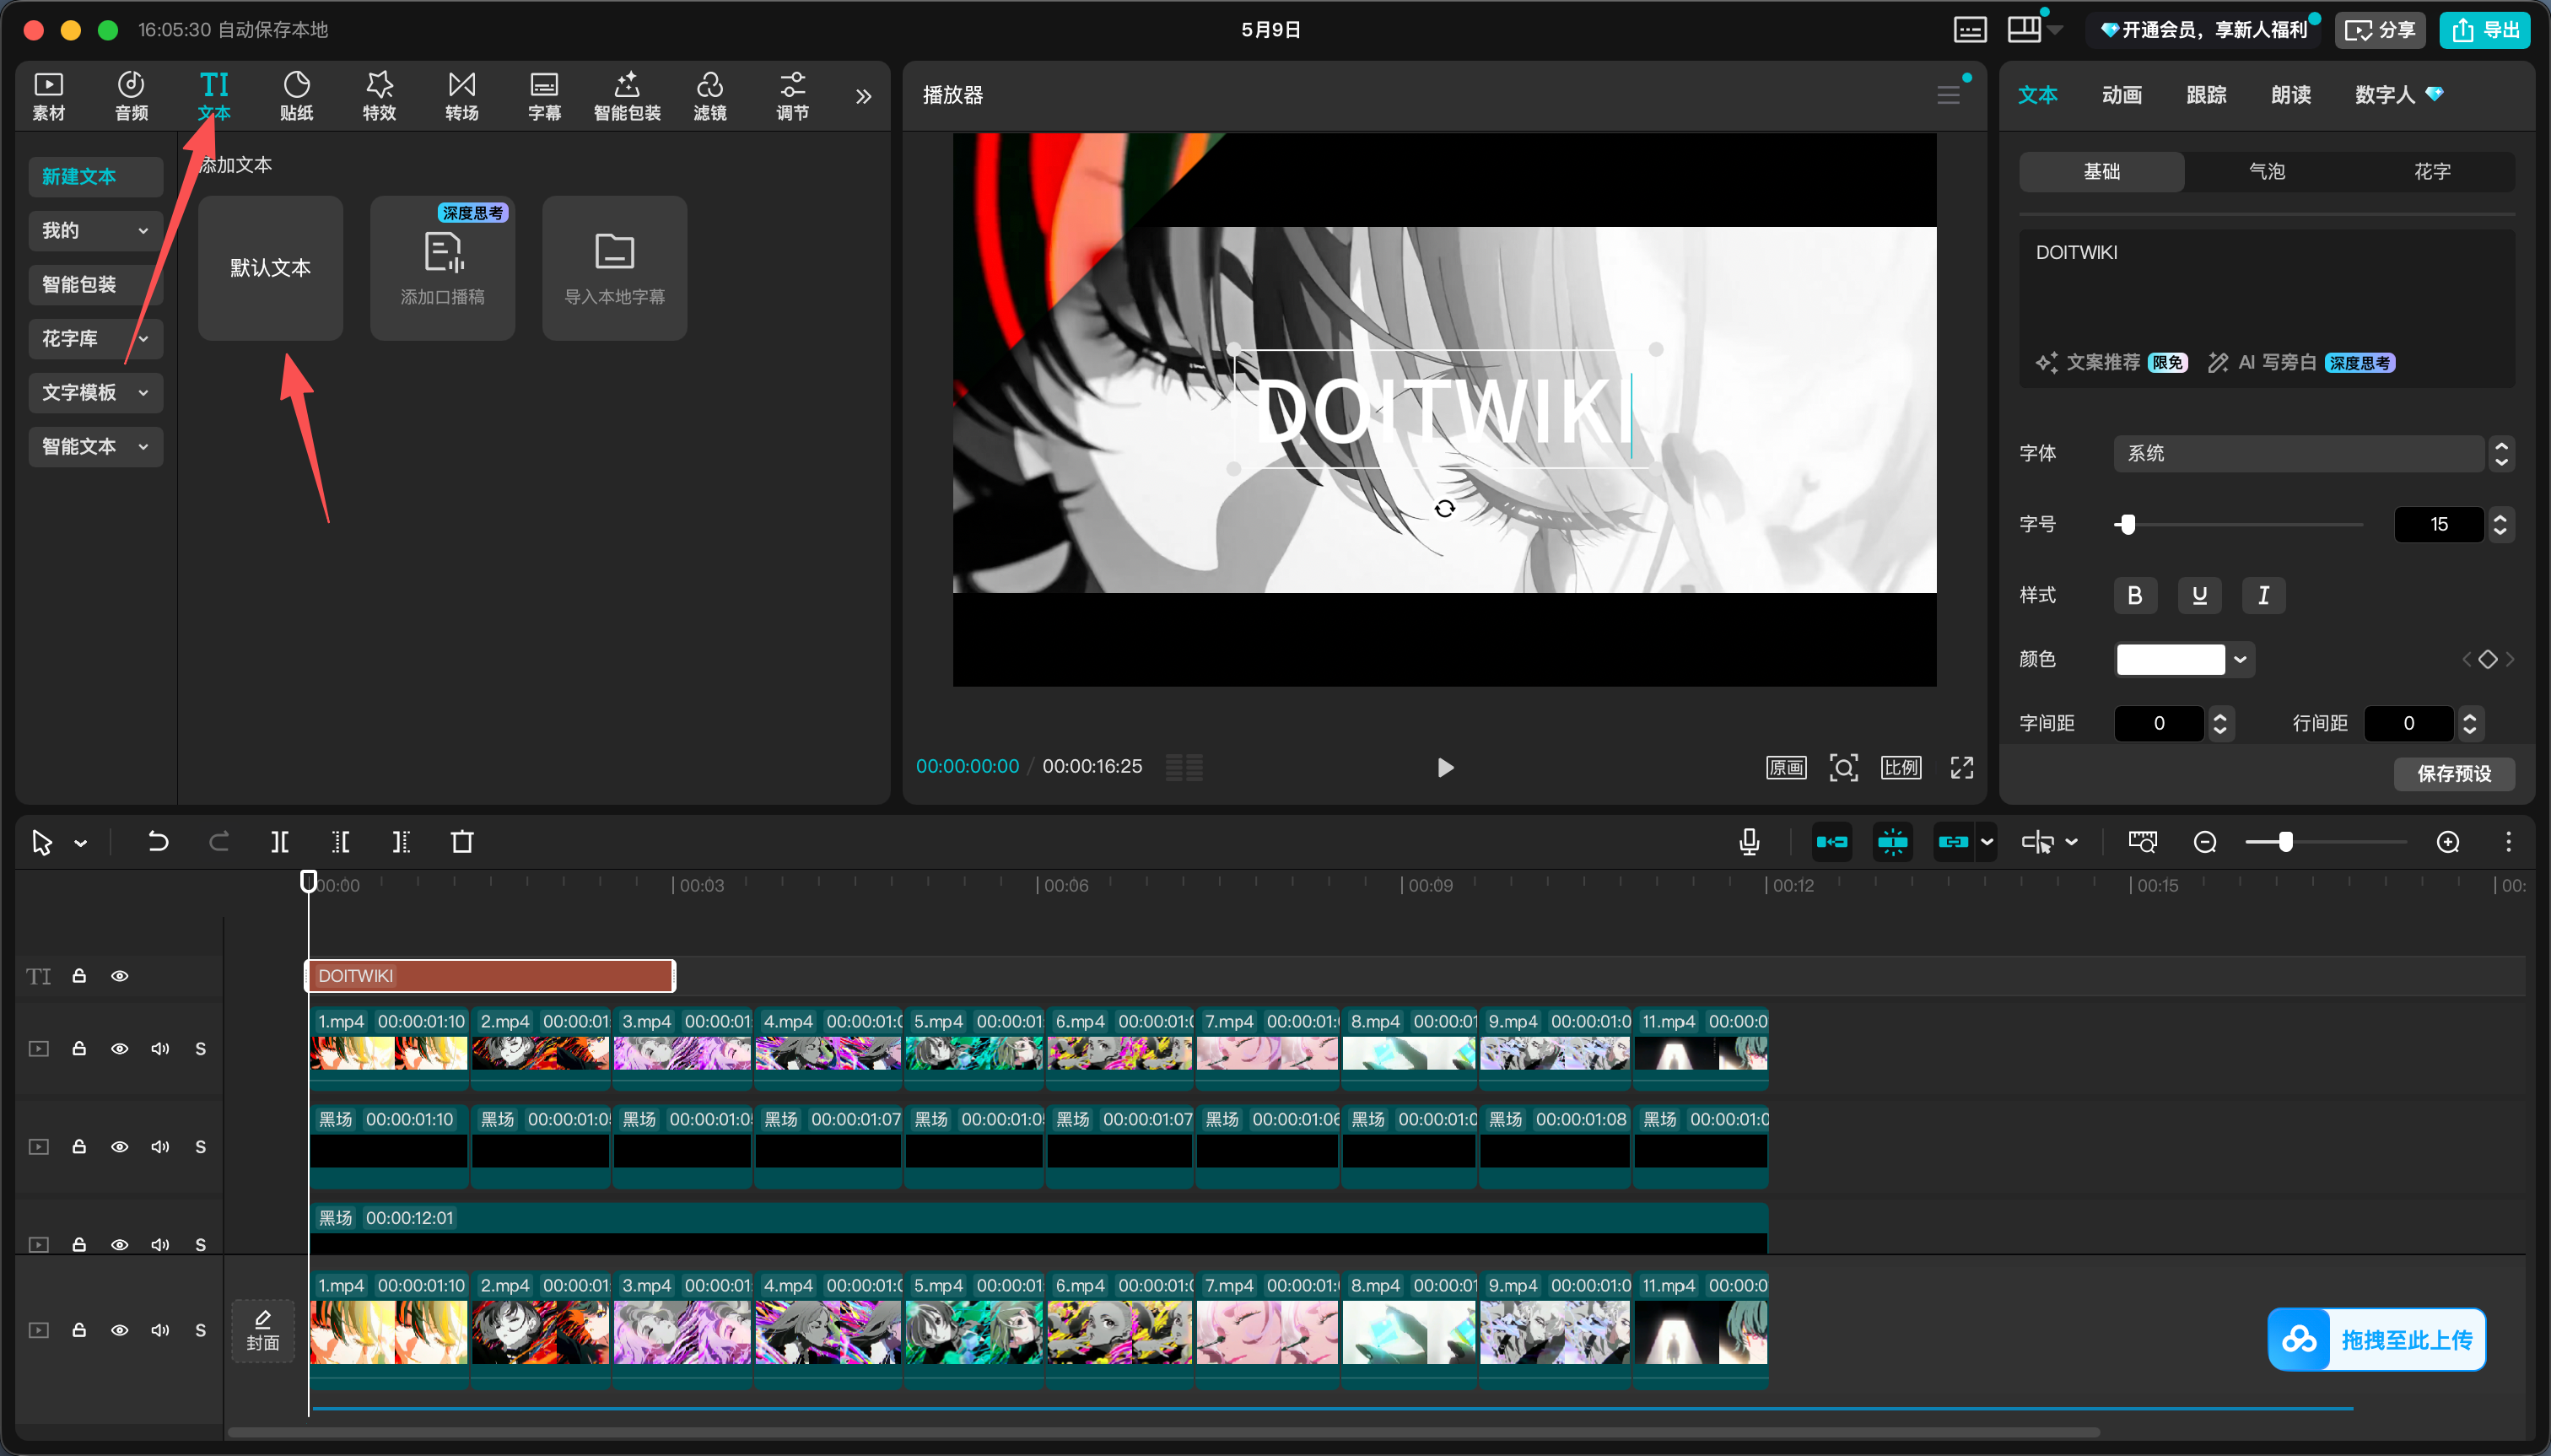Enter fullscreen preview

(1962, 767)
